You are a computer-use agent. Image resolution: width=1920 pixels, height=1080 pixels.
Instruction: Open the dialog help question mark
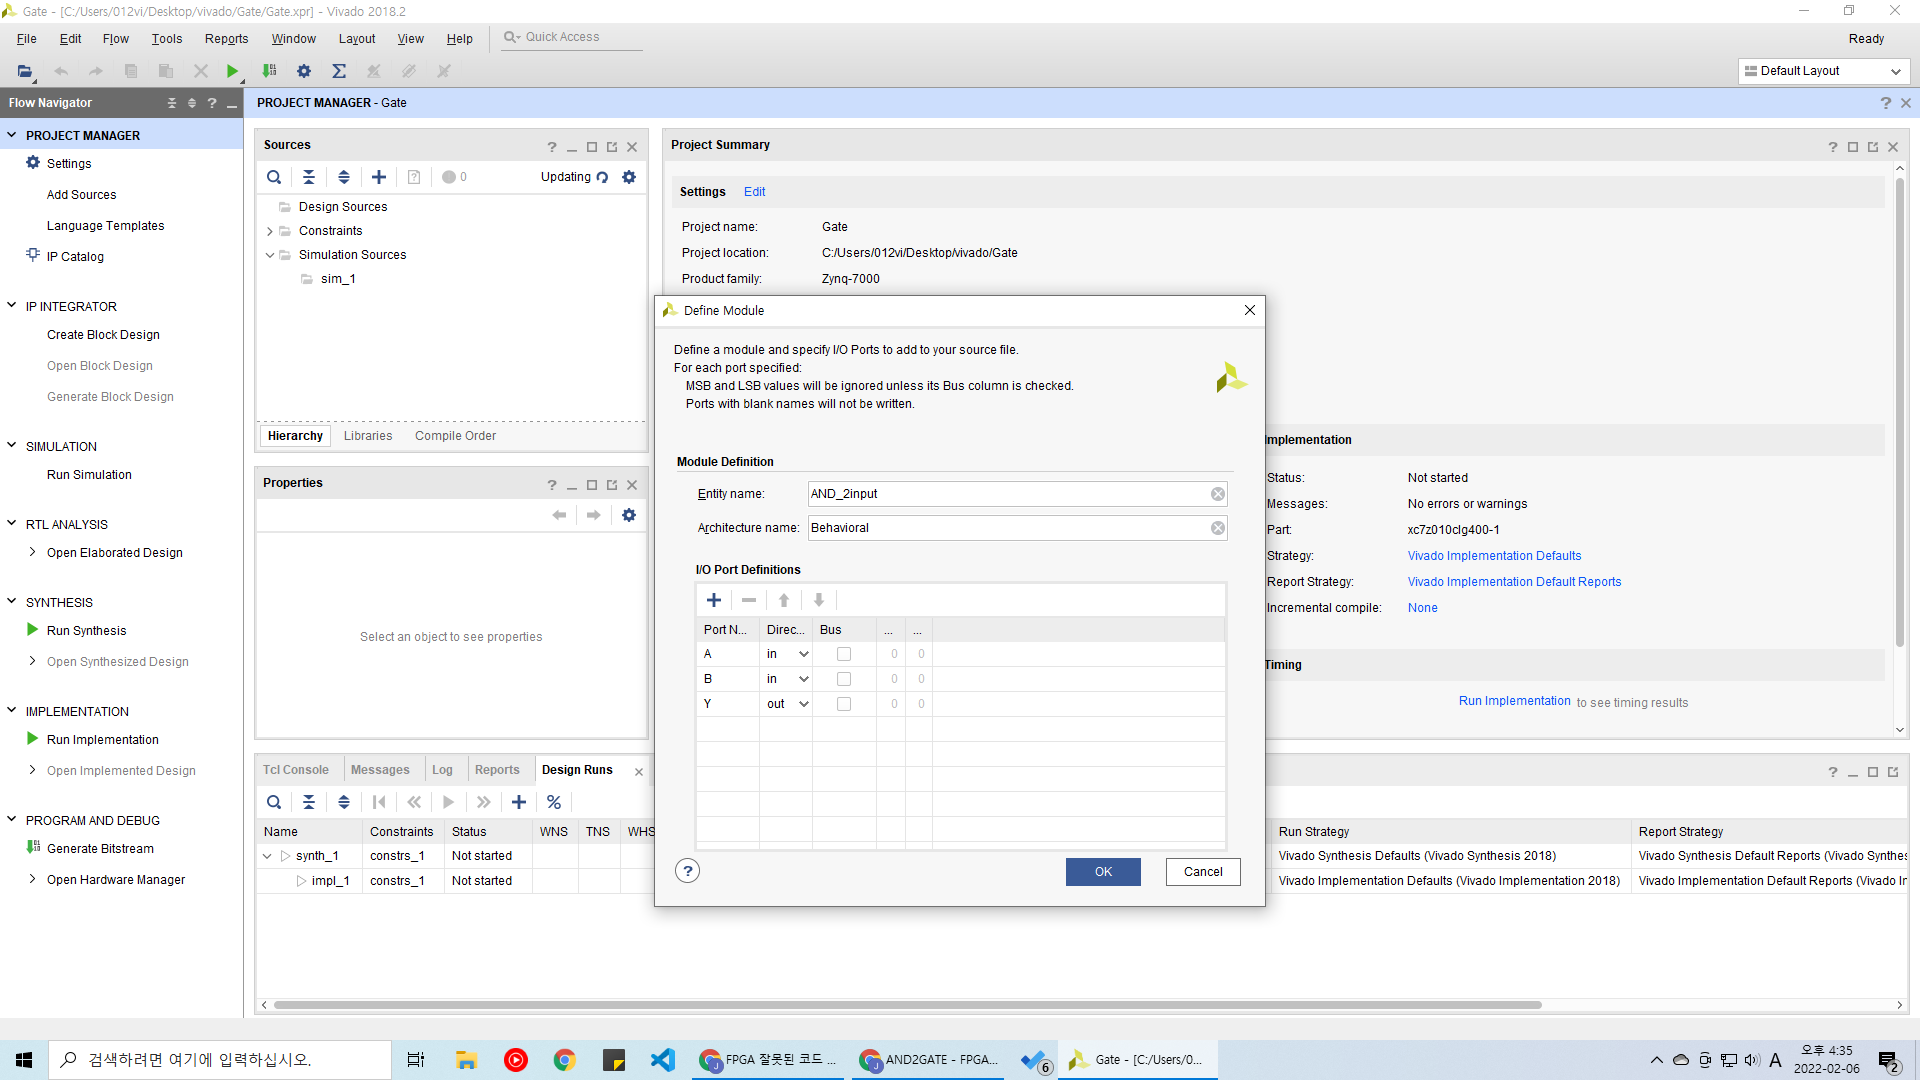point(688,871)
